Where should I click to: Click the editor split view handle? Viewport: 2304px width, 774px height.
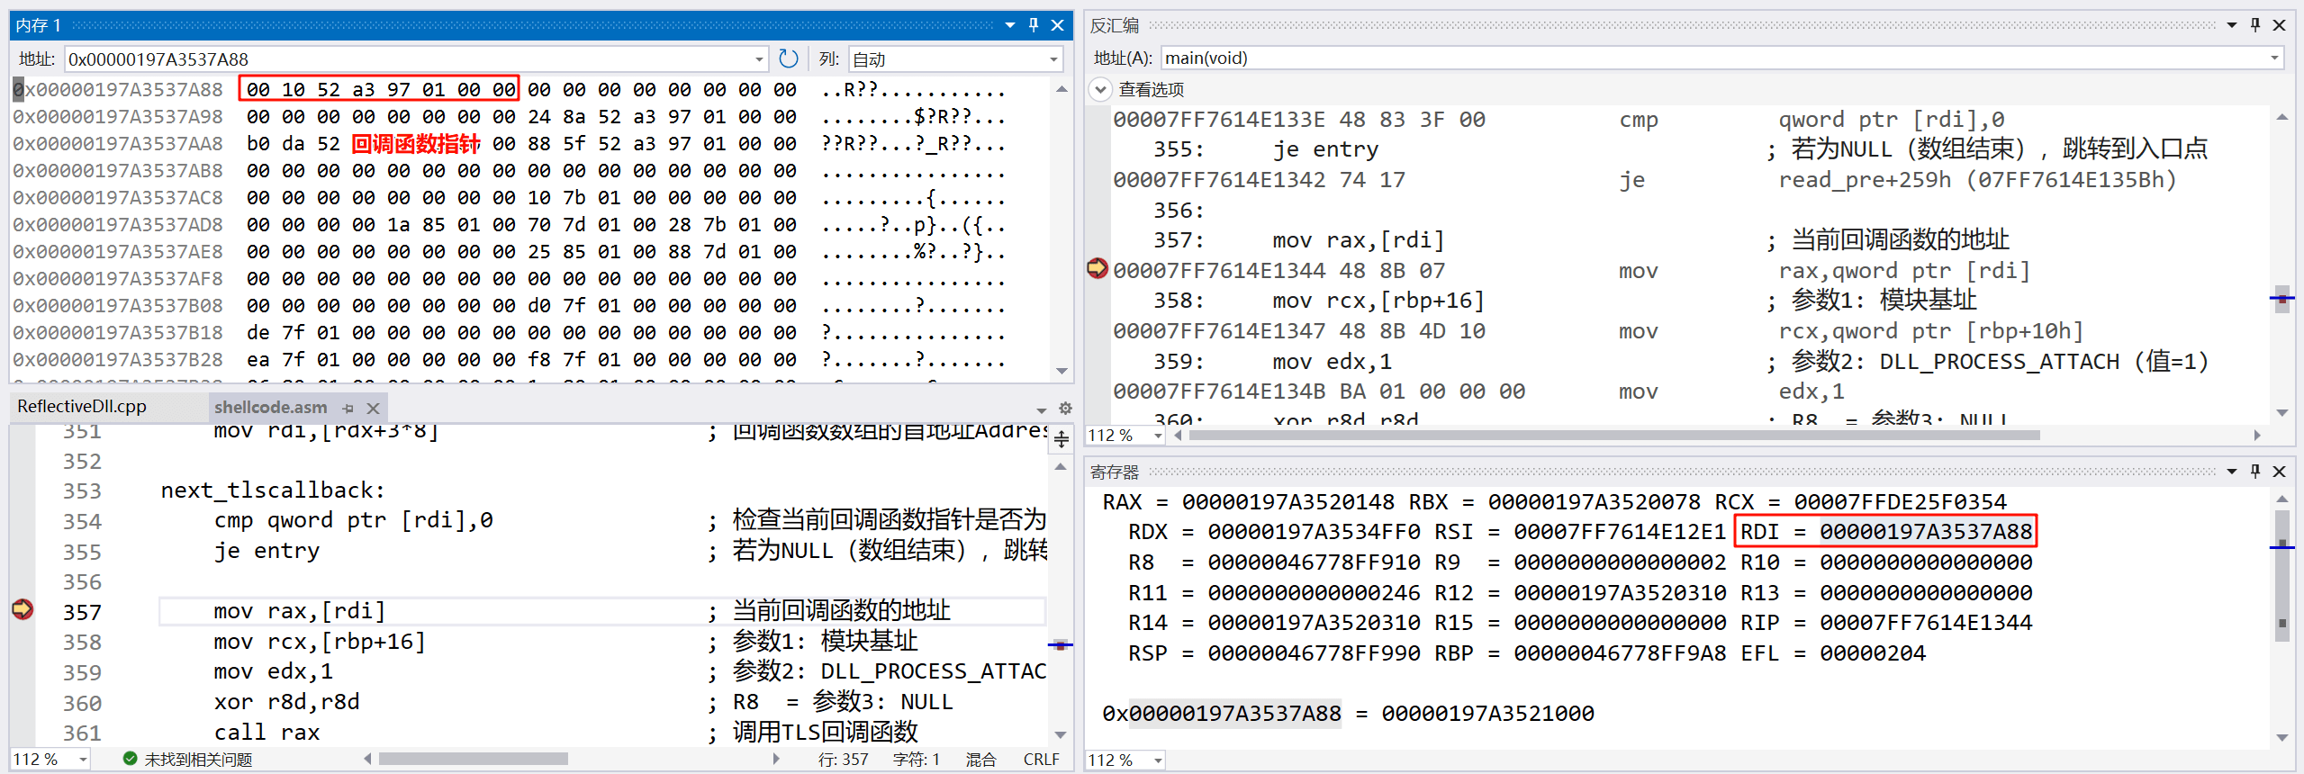click(1061, 439)
